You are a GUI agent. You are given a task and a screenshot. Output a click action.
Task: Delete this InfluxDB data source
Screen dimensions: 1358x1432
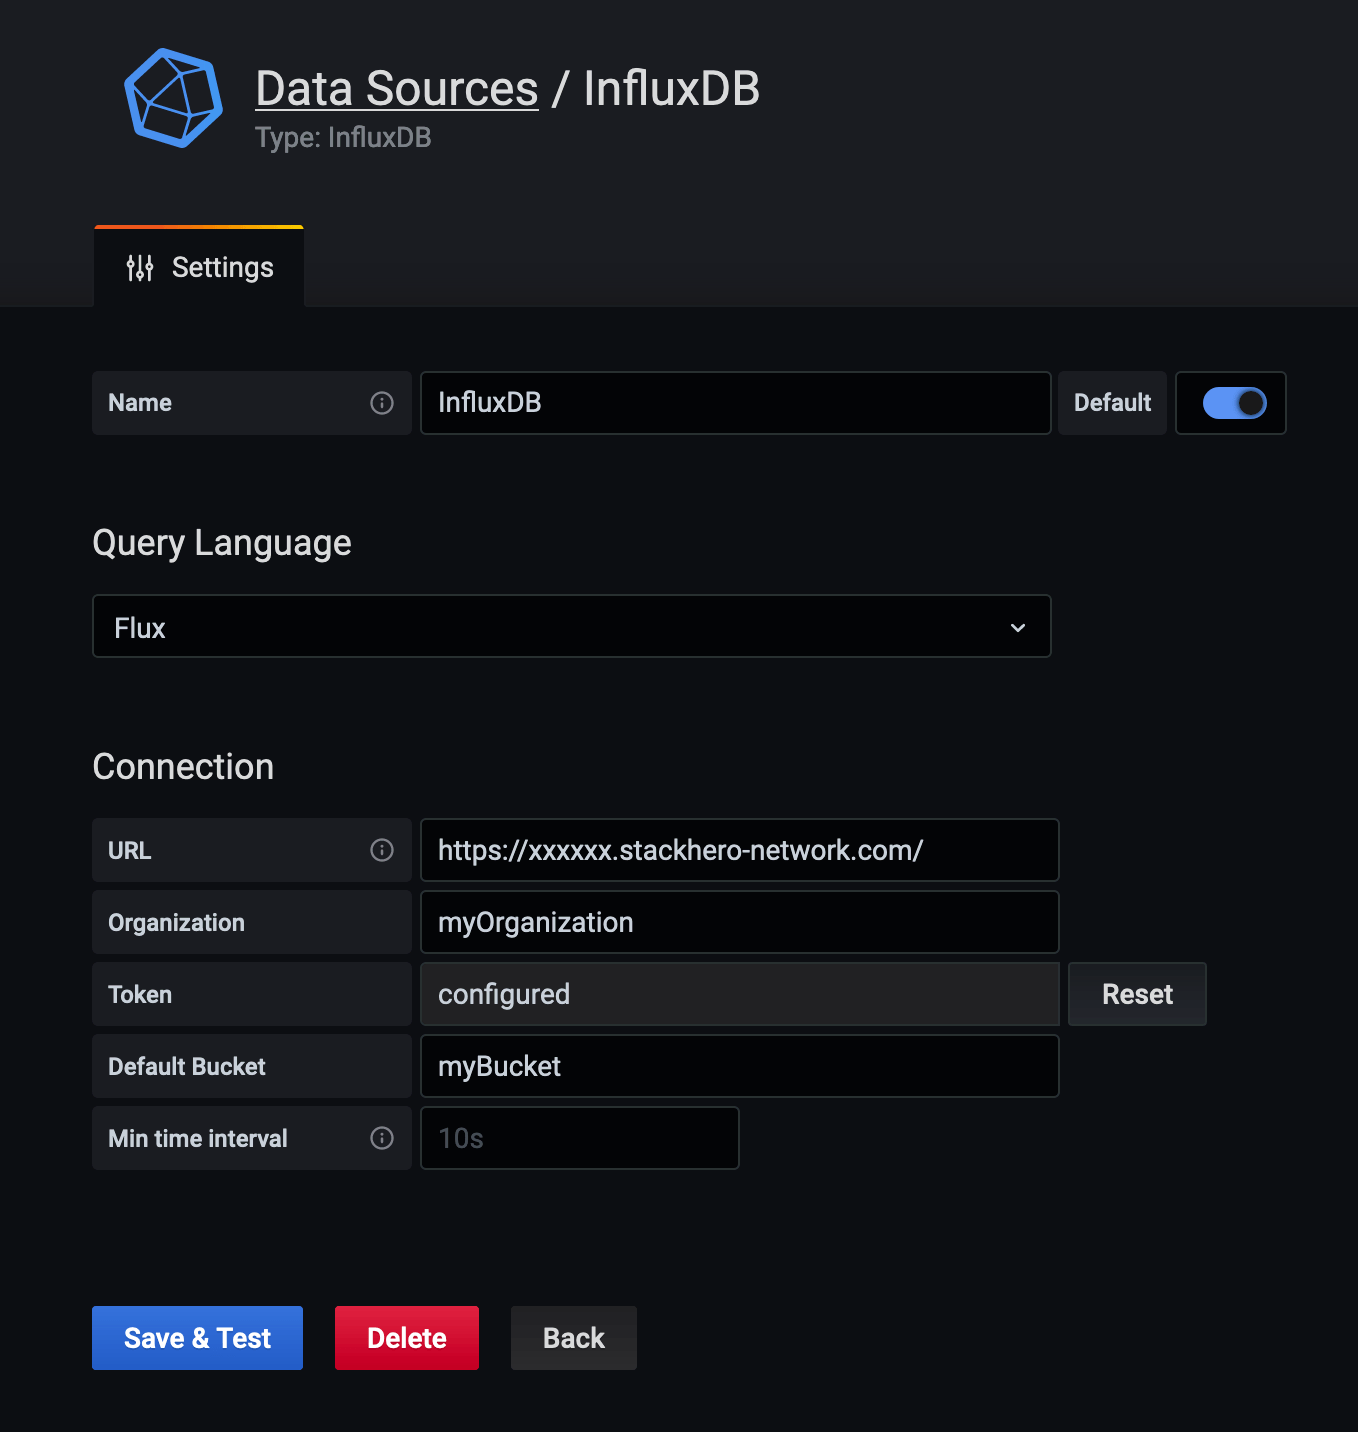click(x=406, y=1338)
